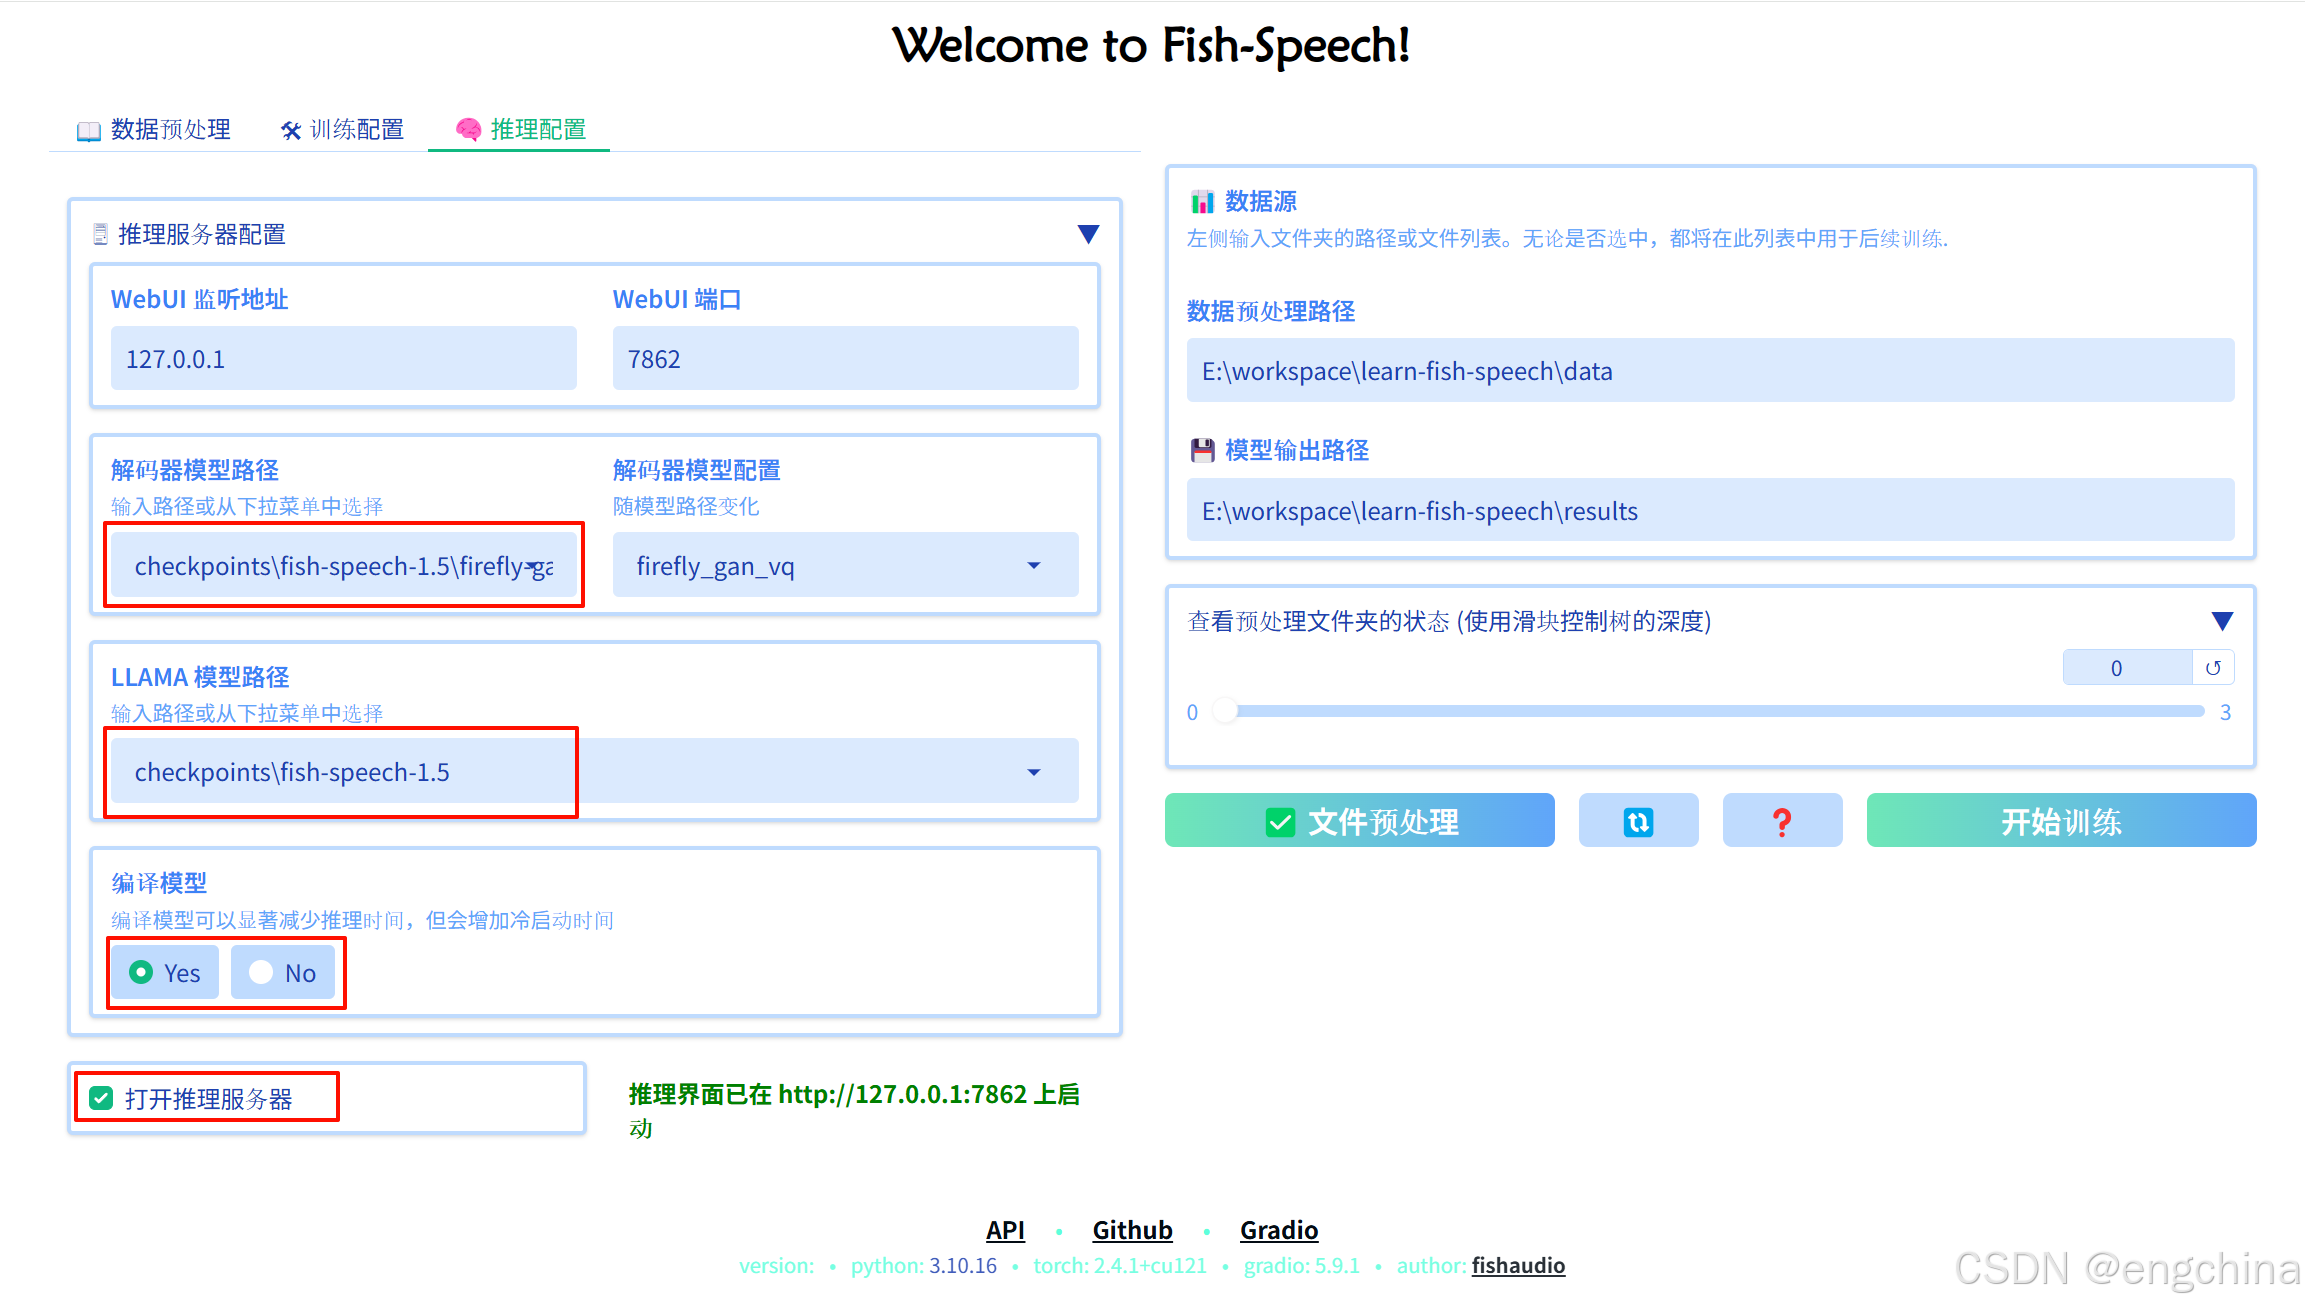Click the red question mark help button
2305x1307 pixels.
pos(1781,821)
